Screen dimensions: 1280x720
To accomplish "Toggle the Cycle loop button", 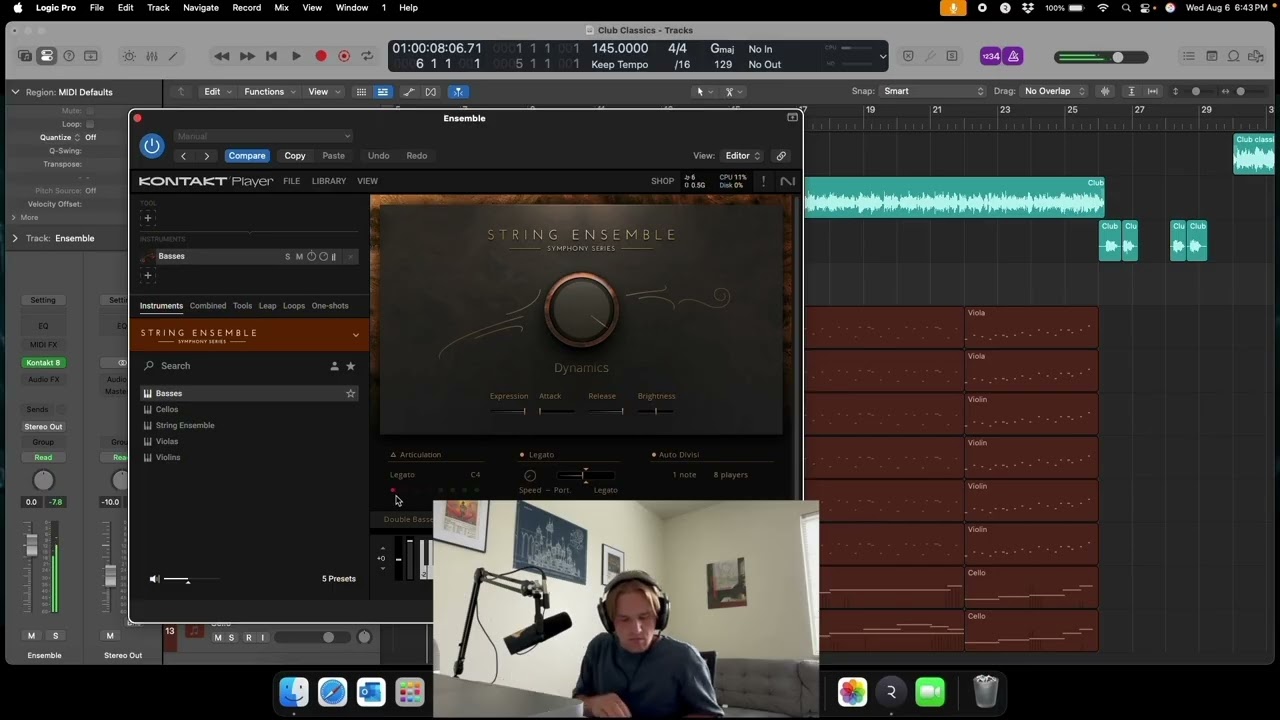I will pyautogui.click(x=367, y=56).
